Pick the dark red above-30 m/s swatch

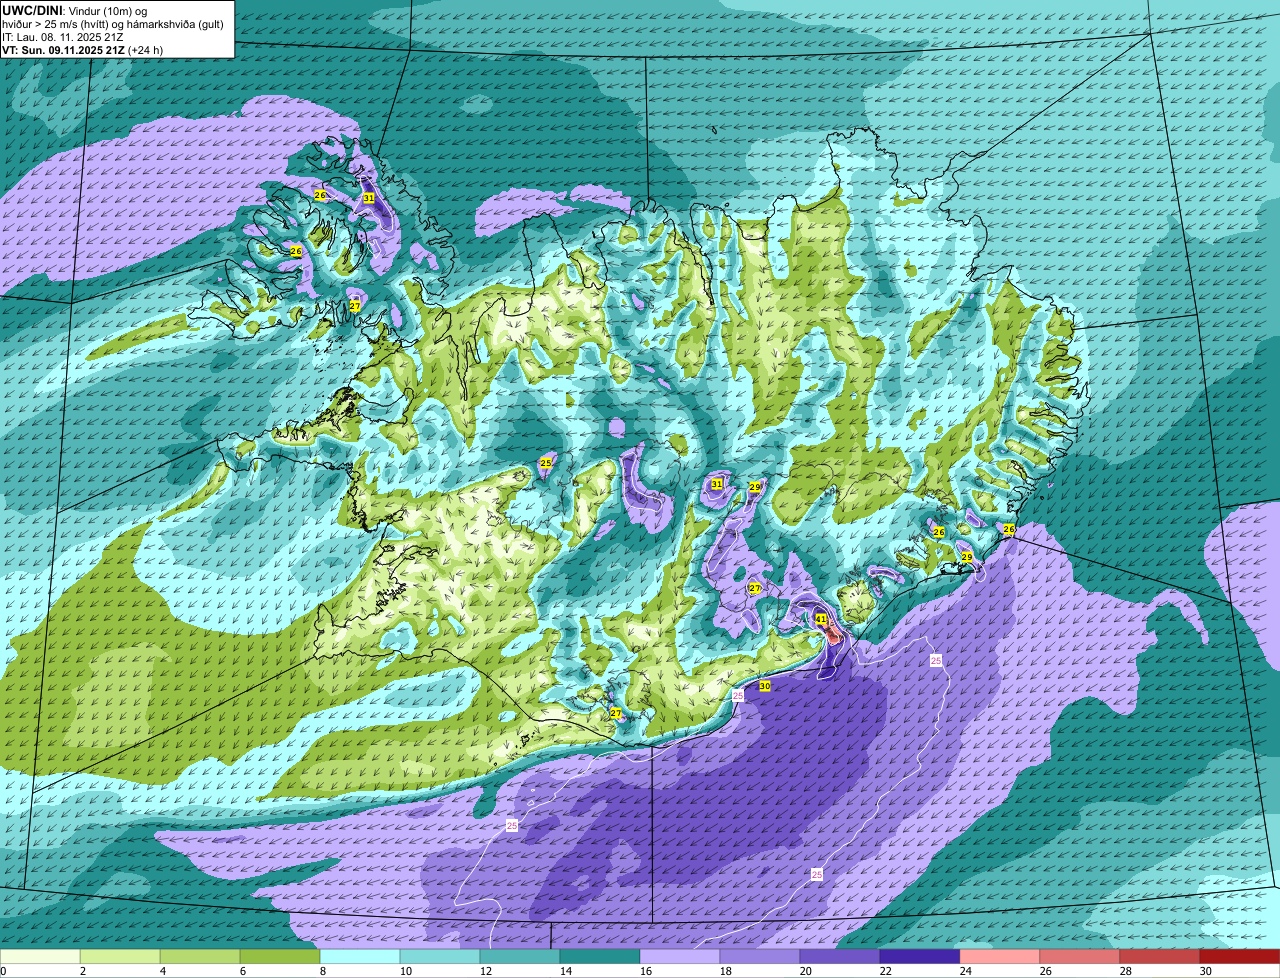[1240, 957]
